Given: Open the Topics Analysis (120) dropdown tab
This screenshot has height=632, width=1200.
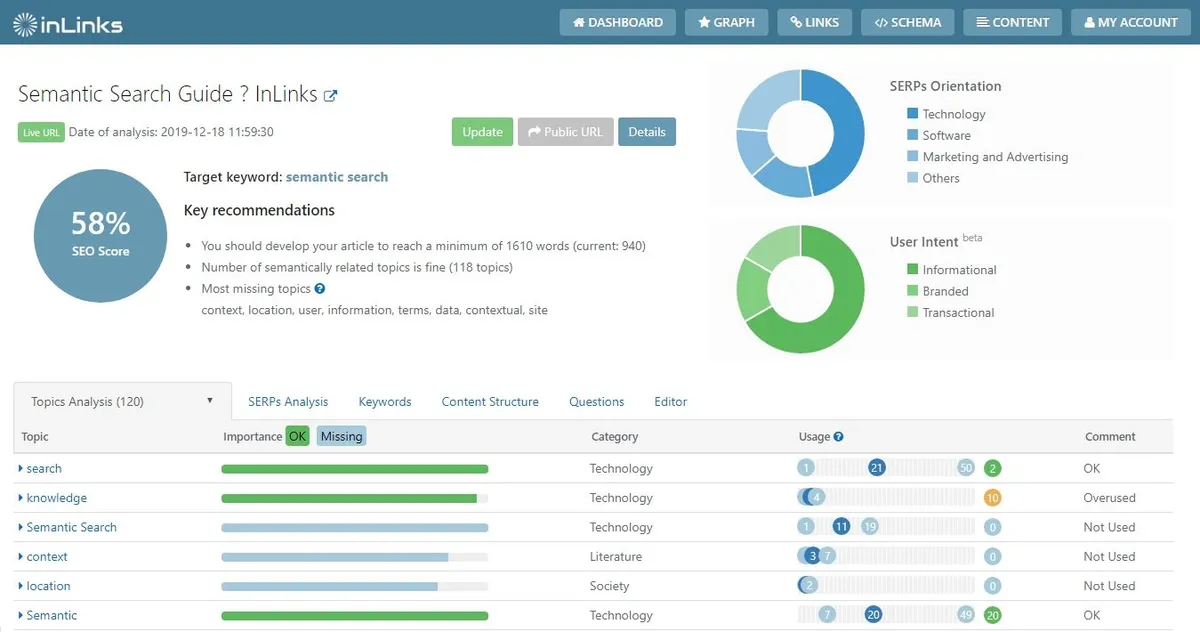Looking at the screenshot, I should pos(123,401).
